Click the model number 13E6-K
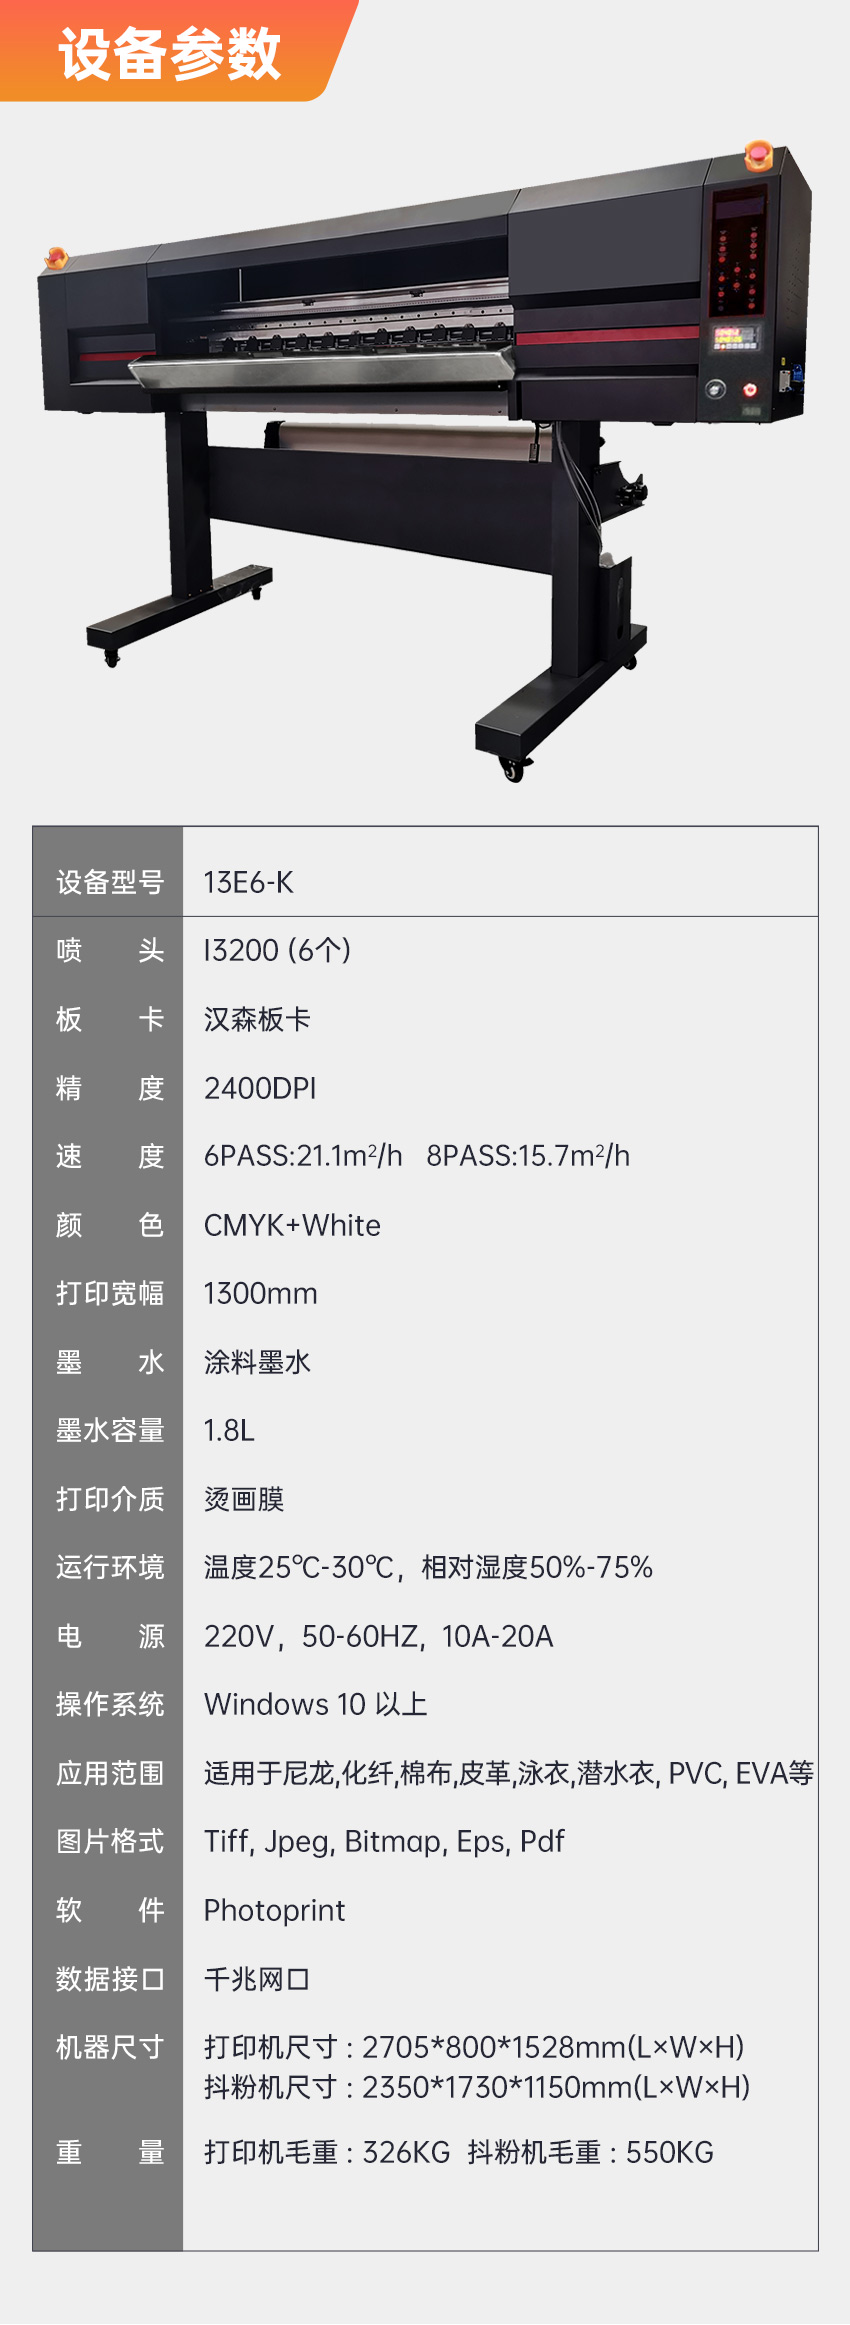Screen dimensions: 850x2325 click(249, 882)
